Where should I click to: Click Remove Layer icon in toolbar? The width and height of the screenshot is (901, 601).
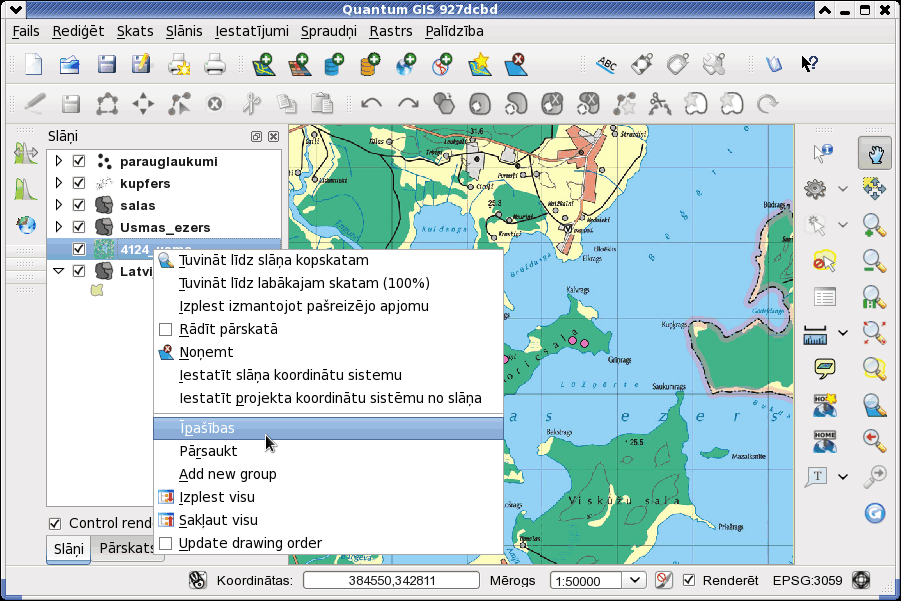pos(516,64)
